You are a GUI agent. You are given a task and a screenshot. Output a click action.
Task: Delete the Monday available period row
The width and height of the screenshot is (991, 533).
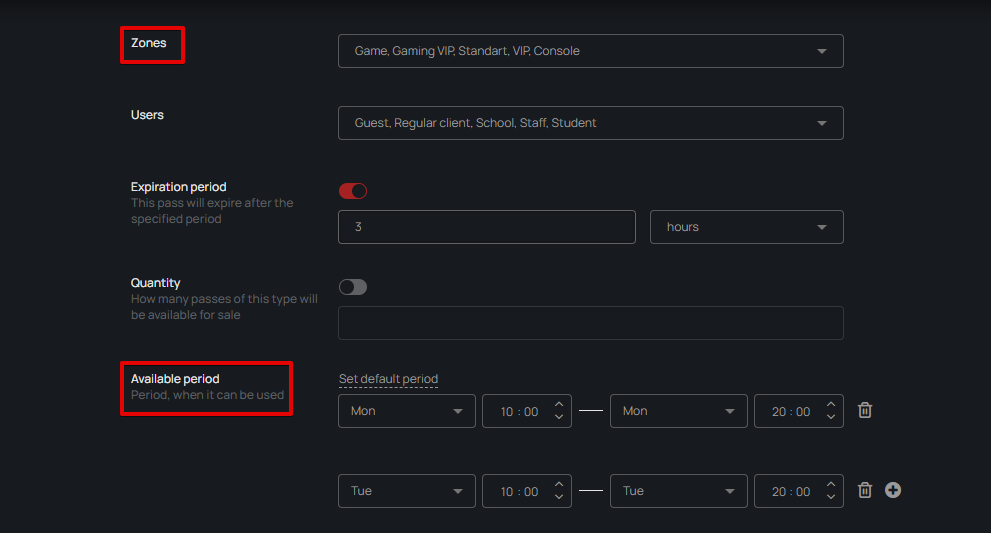[x=865, y=411]
